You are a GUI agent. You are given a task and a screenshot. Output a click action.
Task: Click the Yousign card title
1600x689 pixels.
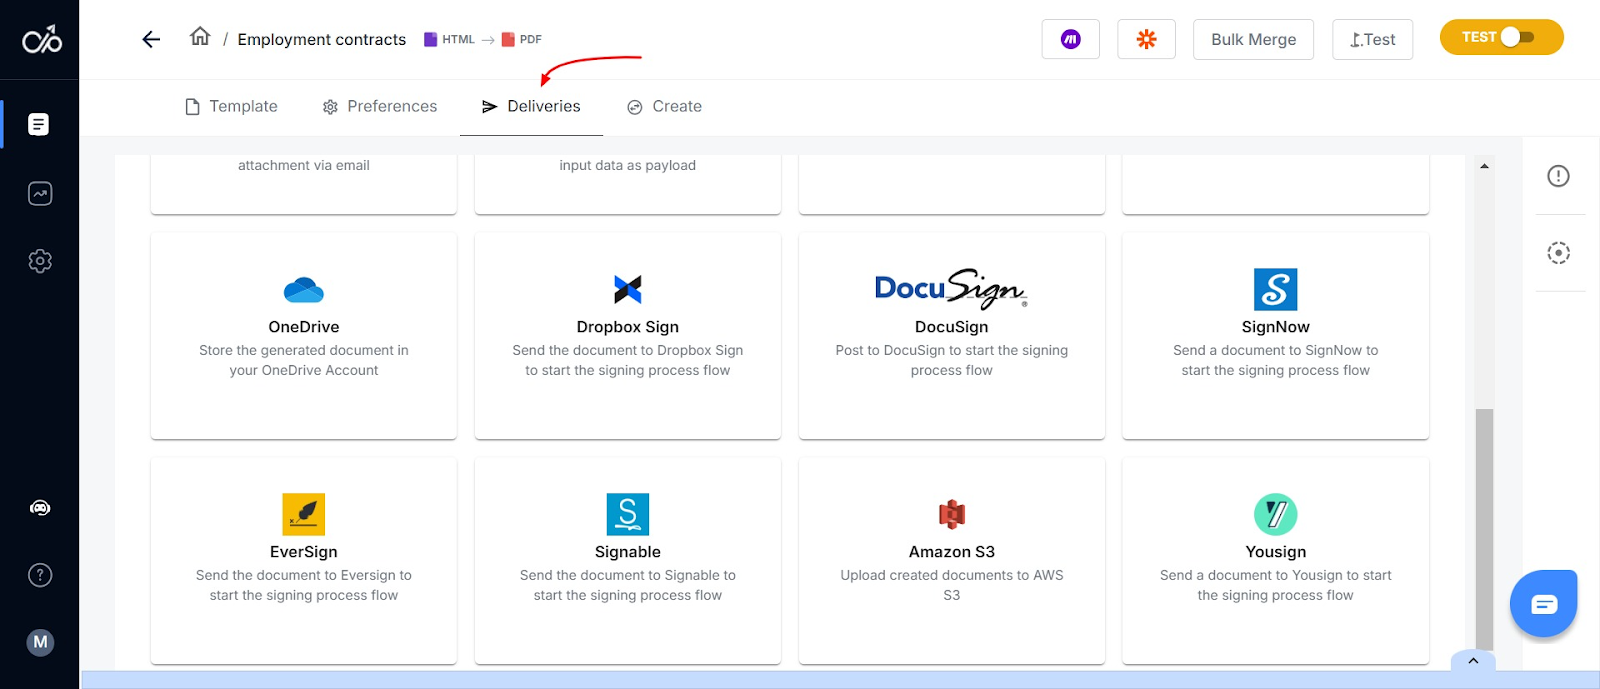tap(1276, 552)
